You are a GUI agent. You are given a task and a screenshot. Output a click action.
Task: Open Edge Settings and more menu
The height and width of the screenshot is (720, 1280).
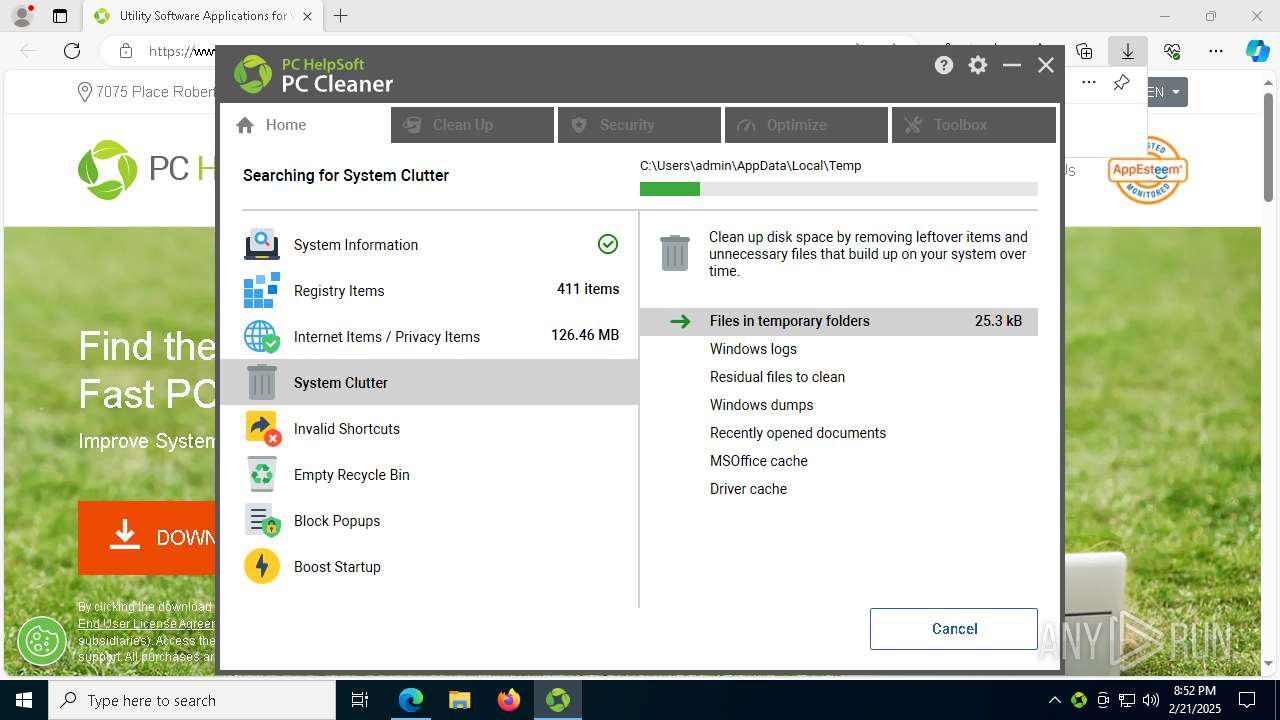click(x=1216, y=51)
